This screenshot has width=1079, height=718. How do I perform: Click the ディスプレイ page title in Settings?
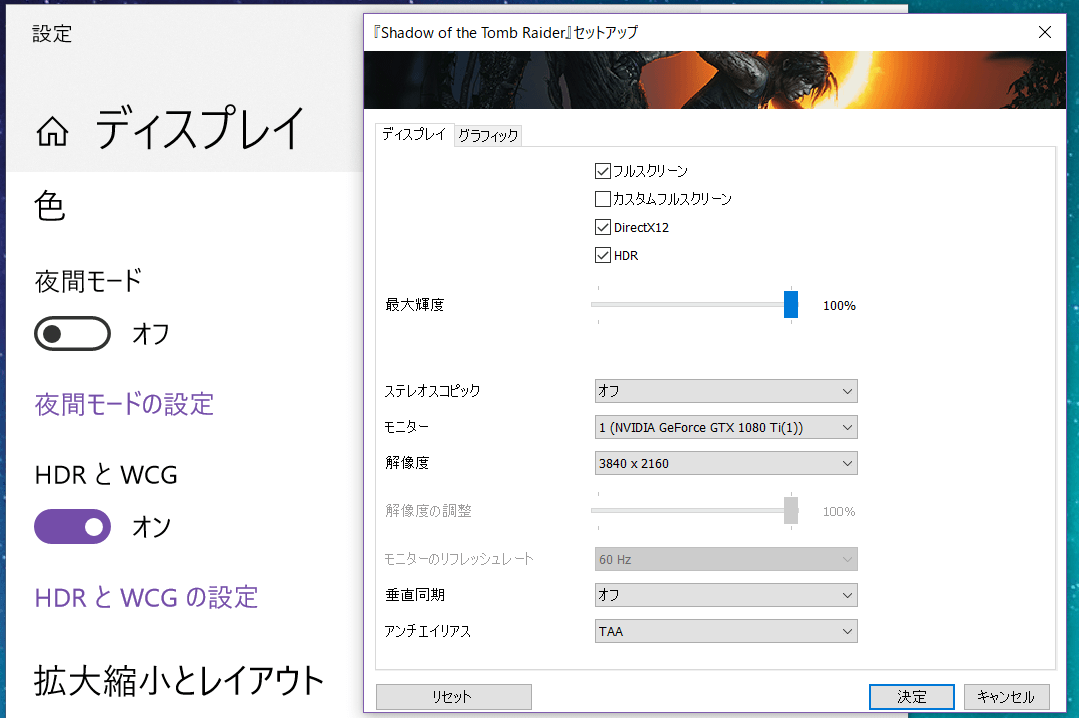tap(199, 129)
